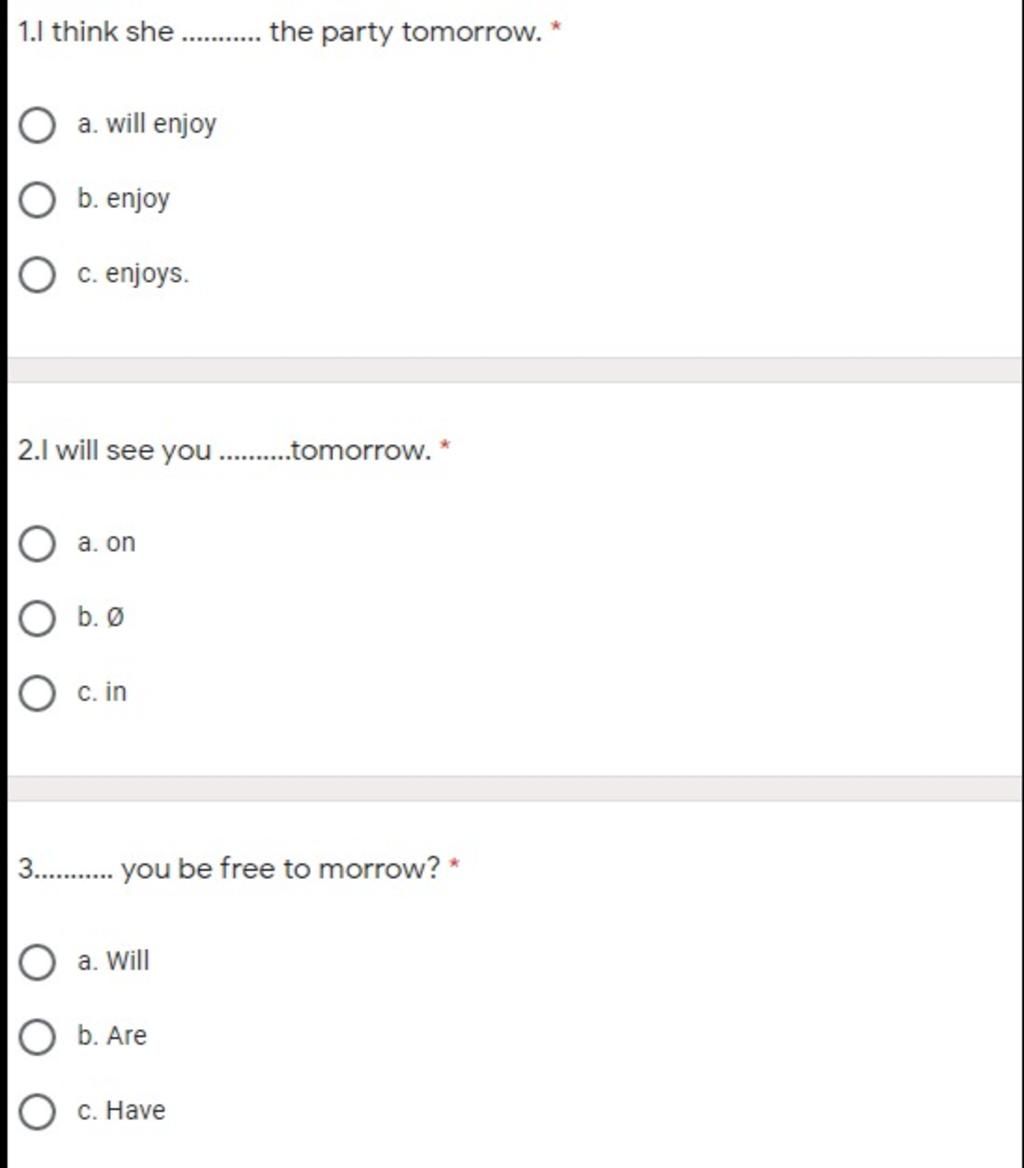Click the 'will enjoy' answer label text
The height and width of the screenshot is (1168, 1024).
point(160,125)
